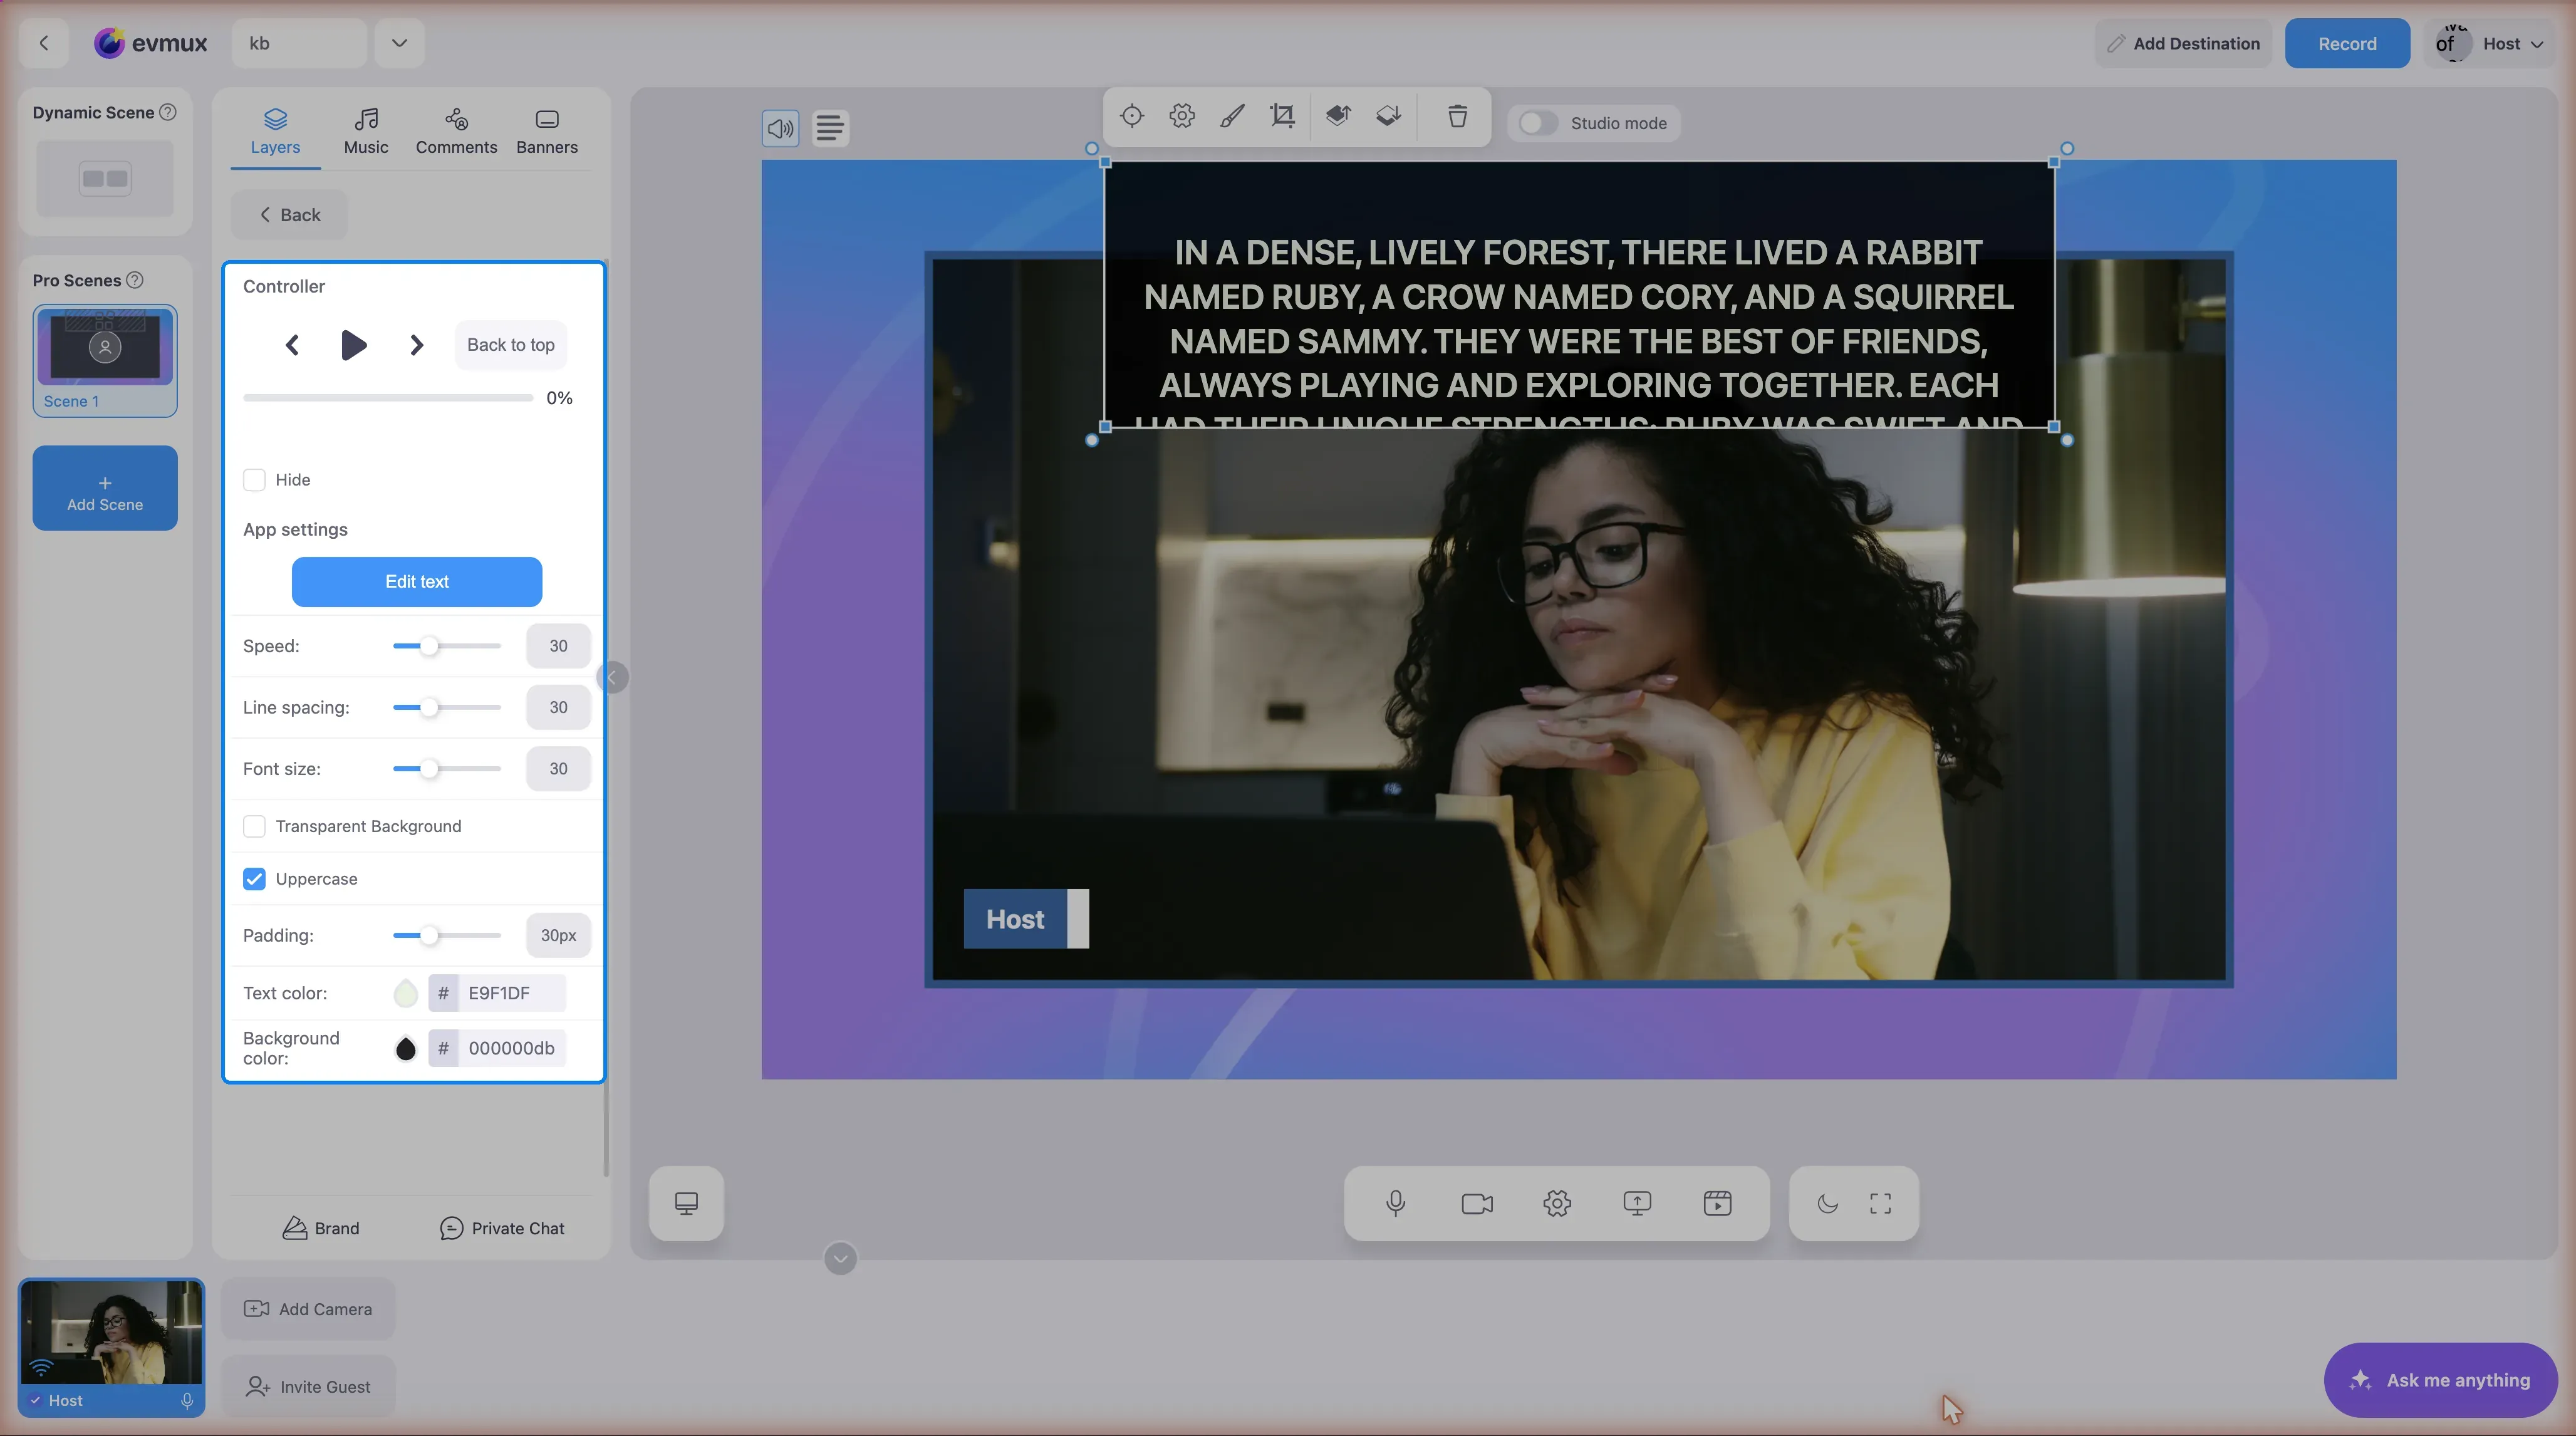The height and width of the screenshot is (1436, 2576).
Task: Toggle camera in the bottom control bar
Action: point(1477,1203)
